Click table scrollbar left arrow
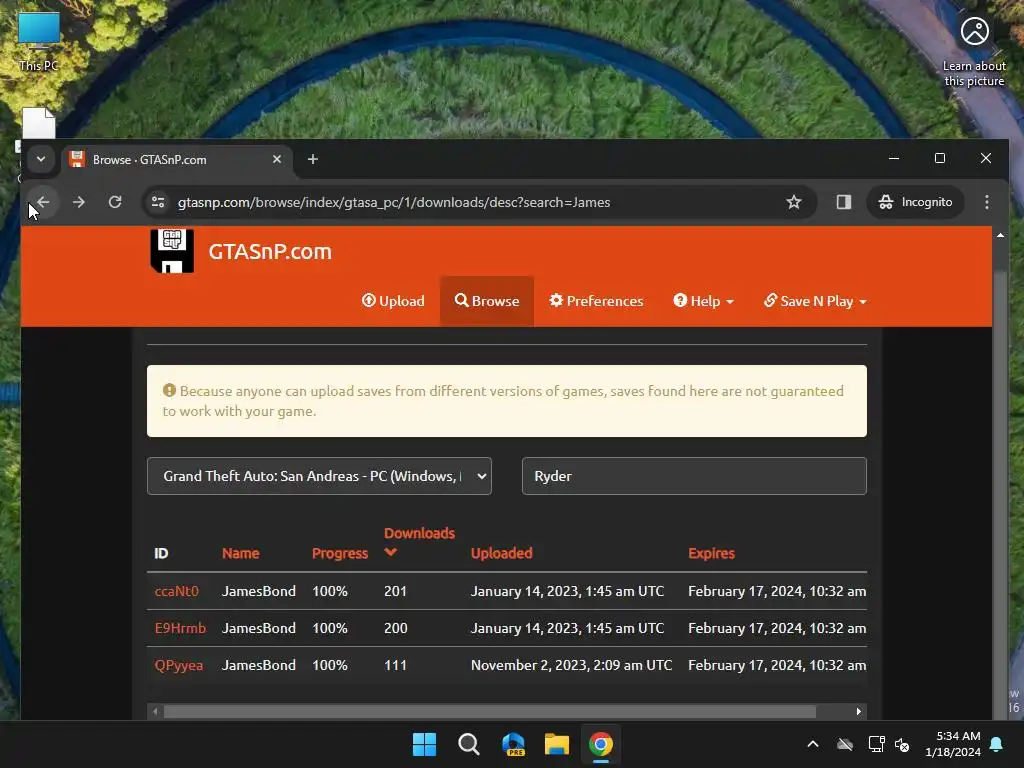Image resolution: width=1024 pixels, height=768 pixels. (x=155, y=712)
